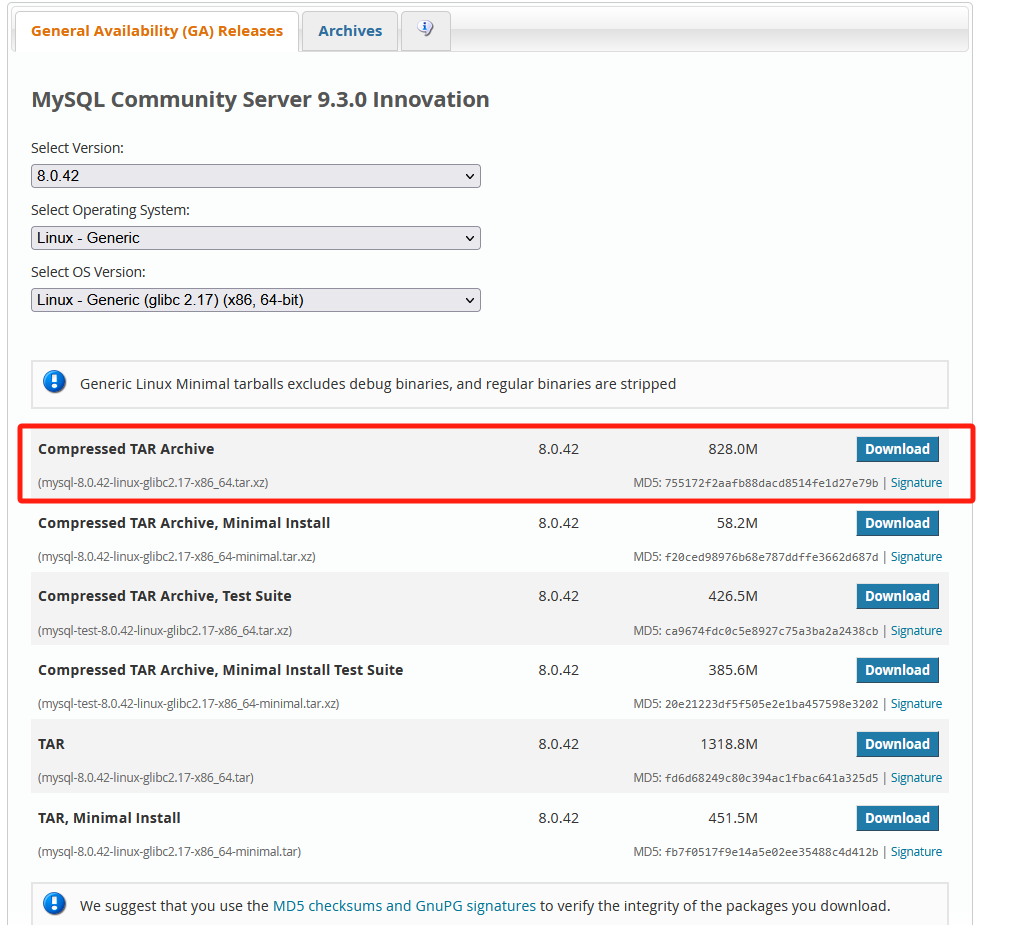Open MD5 checksums and GnuPG signatures link
Viewport: 1020px width, 925px height.
coord(404,905)
